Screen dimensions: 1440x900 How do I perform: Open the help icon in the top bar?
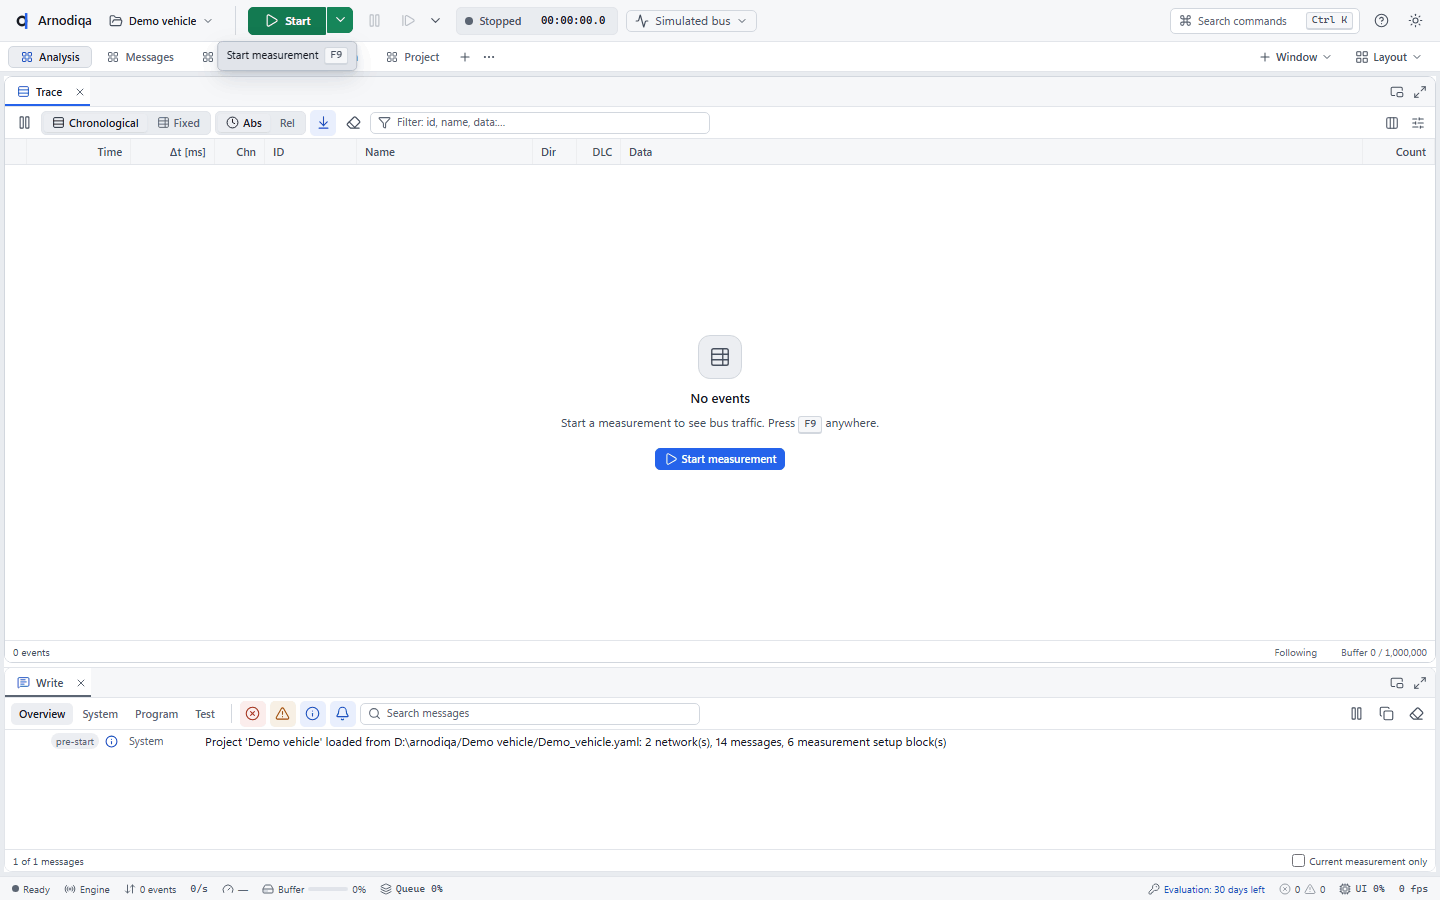tap(1381, 21)
